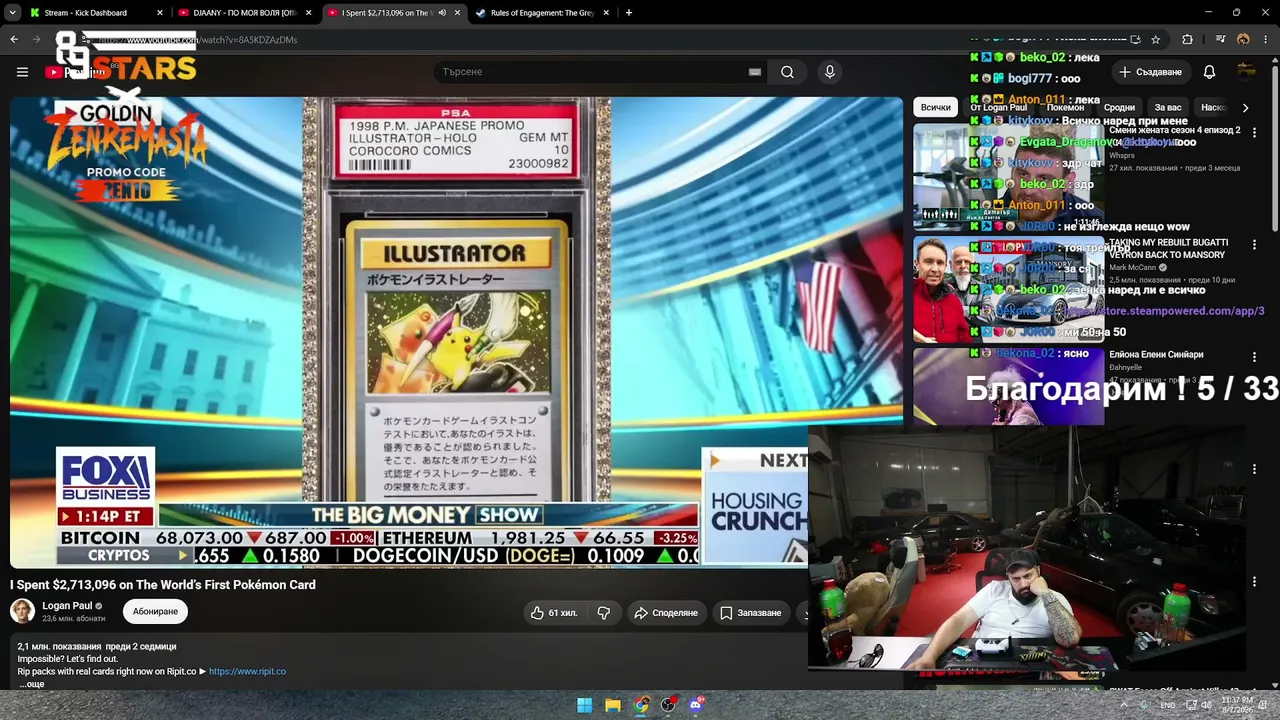Screen dimensions: 1280x720
Task: Mute the playing tab via speaker icon
Action: tap(442, 13)
